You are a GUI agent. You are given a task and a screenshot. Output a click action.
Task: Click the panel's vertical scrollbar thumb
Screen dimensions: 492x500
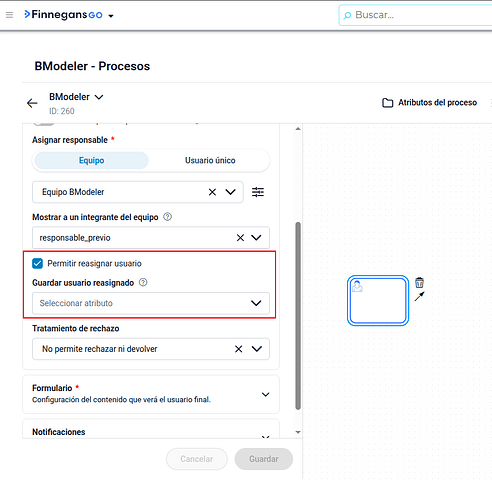(298, 316)
